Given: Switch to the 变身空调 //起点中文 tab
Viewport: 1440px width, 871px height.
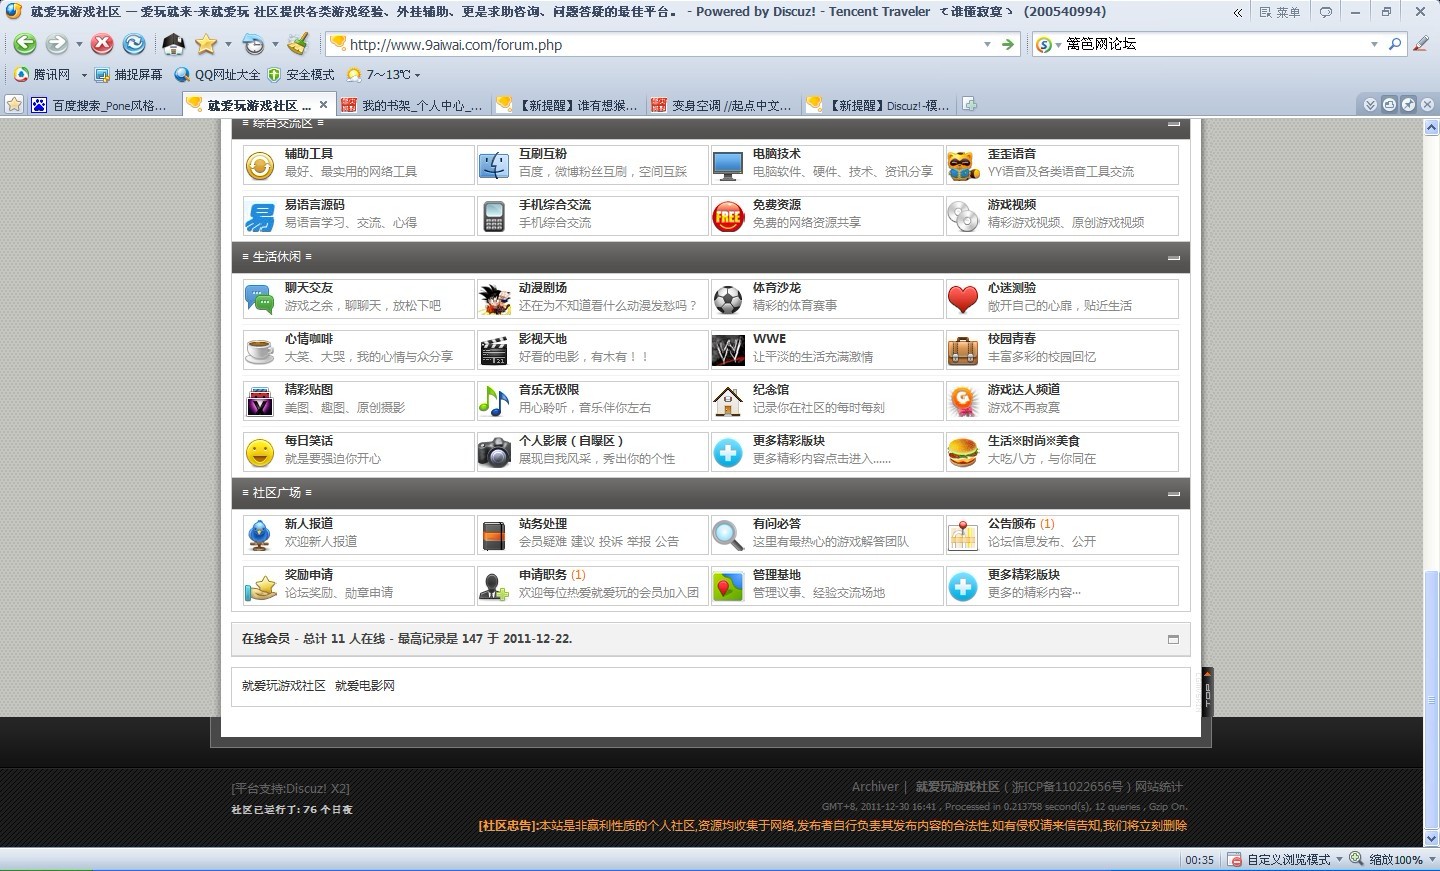Looking at the screenshot, I should pyautogui.click(x=722, y=104).
